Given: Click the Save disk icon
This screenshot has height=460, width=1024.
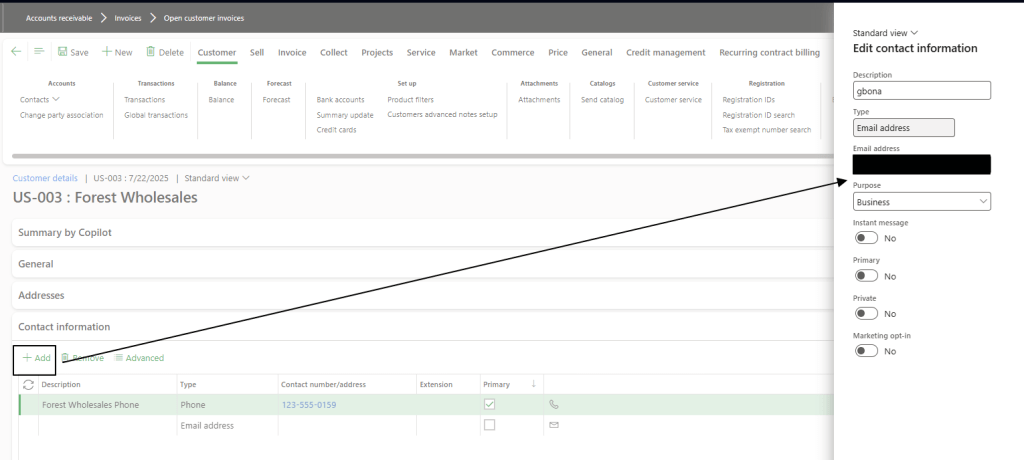Looking at the screenshot, I should click(62, 52).
